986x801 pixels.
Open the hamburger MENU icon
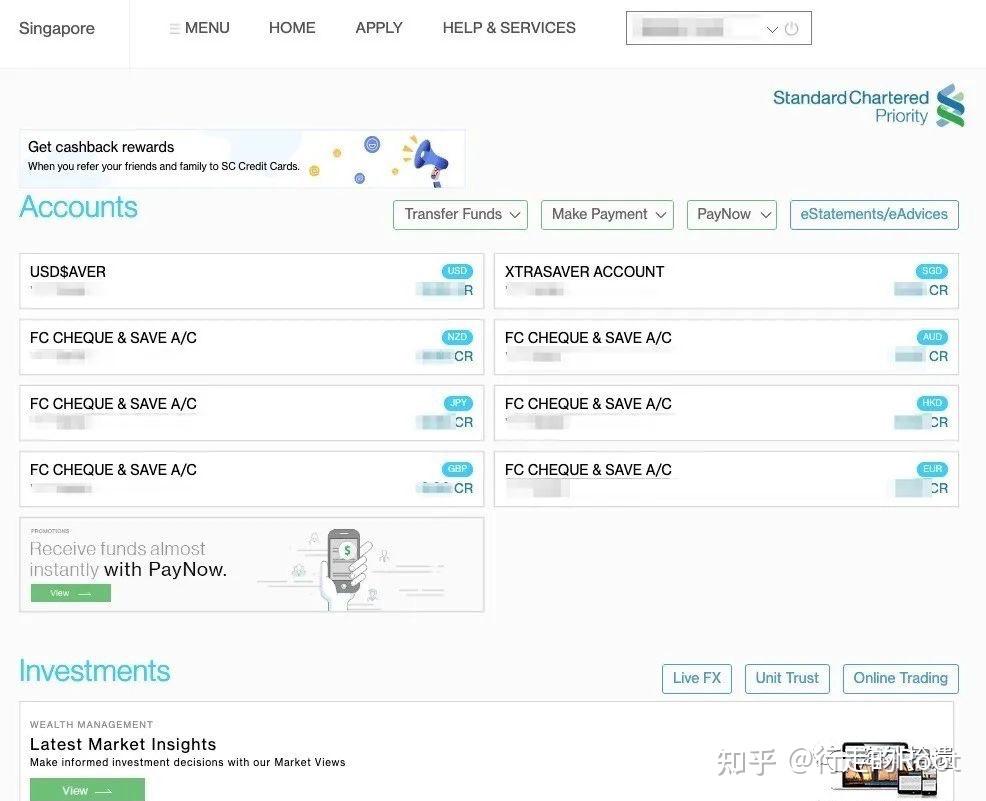[x=174, y=28]
